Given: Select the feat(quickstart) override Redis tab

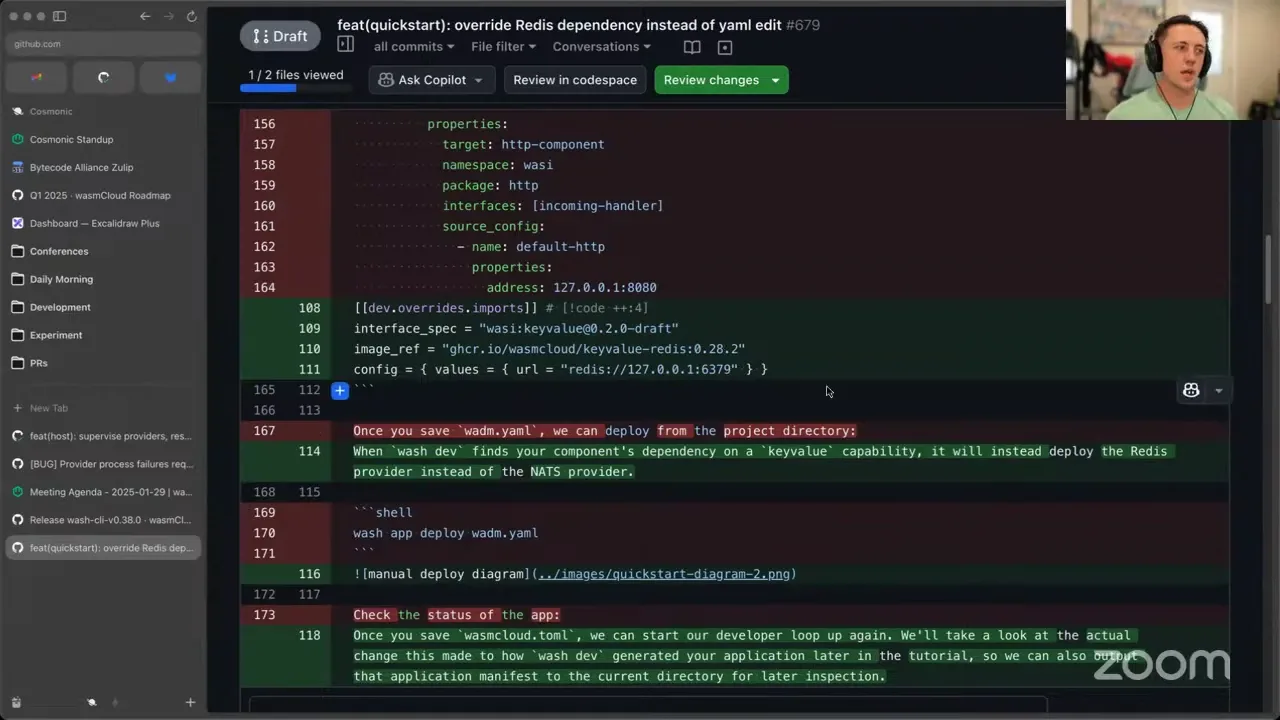Looking at the screenshot, I should (x=104, y=548).
